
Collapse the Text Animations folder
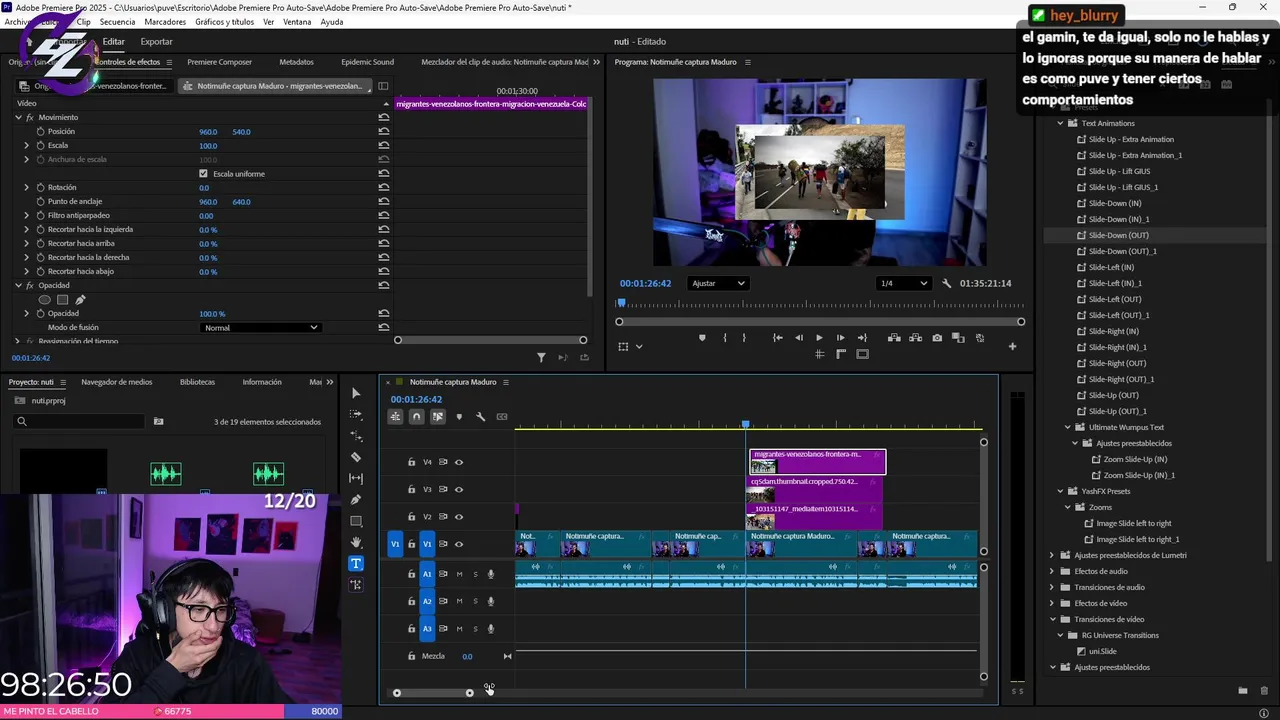(1060, 123)
